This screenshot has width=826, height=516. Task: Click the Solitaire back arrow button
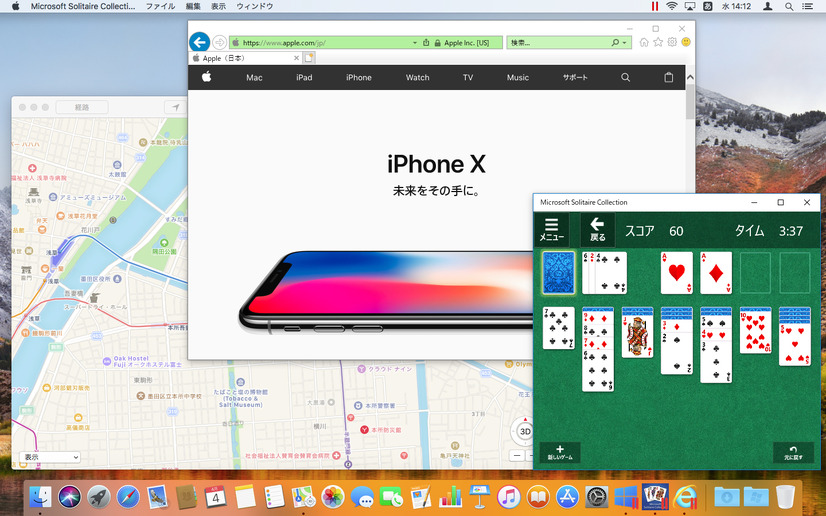tap(597, 230)
